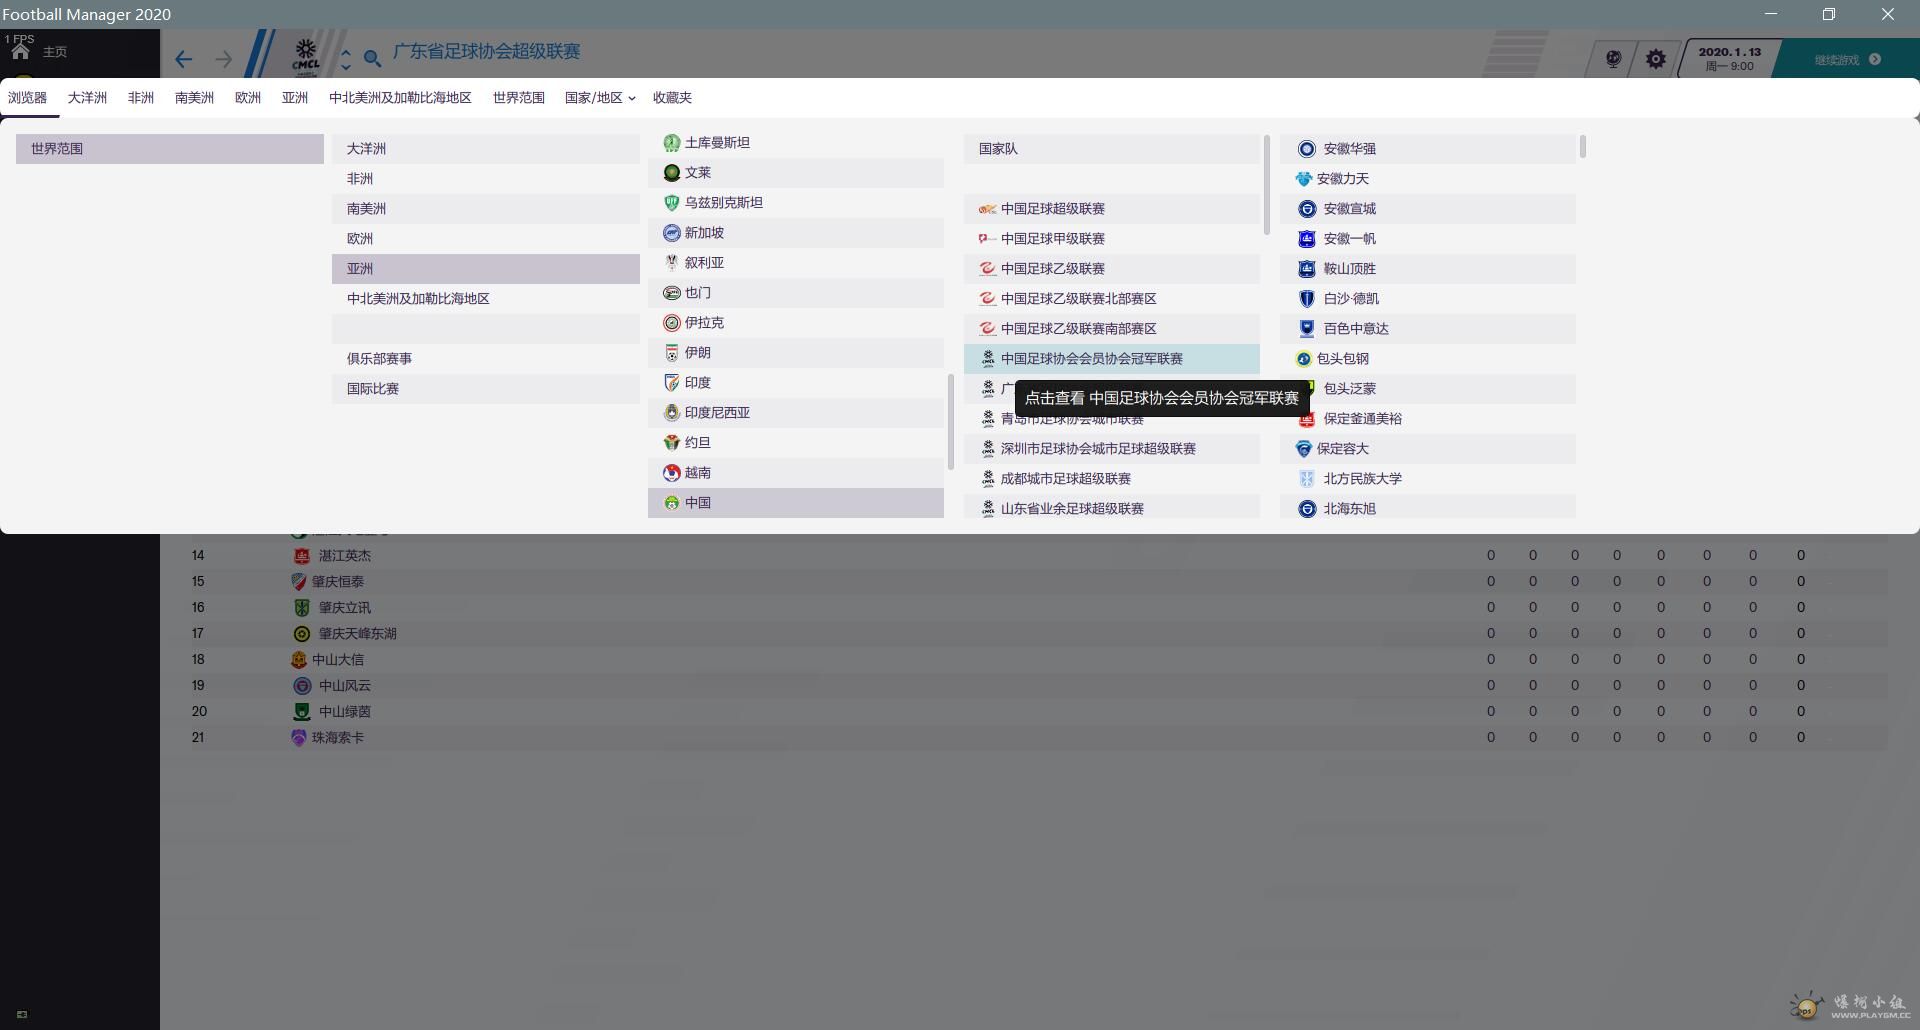Go back with the left arrow
Screen dimensions: 1920x1030
(x=183, y=59)
